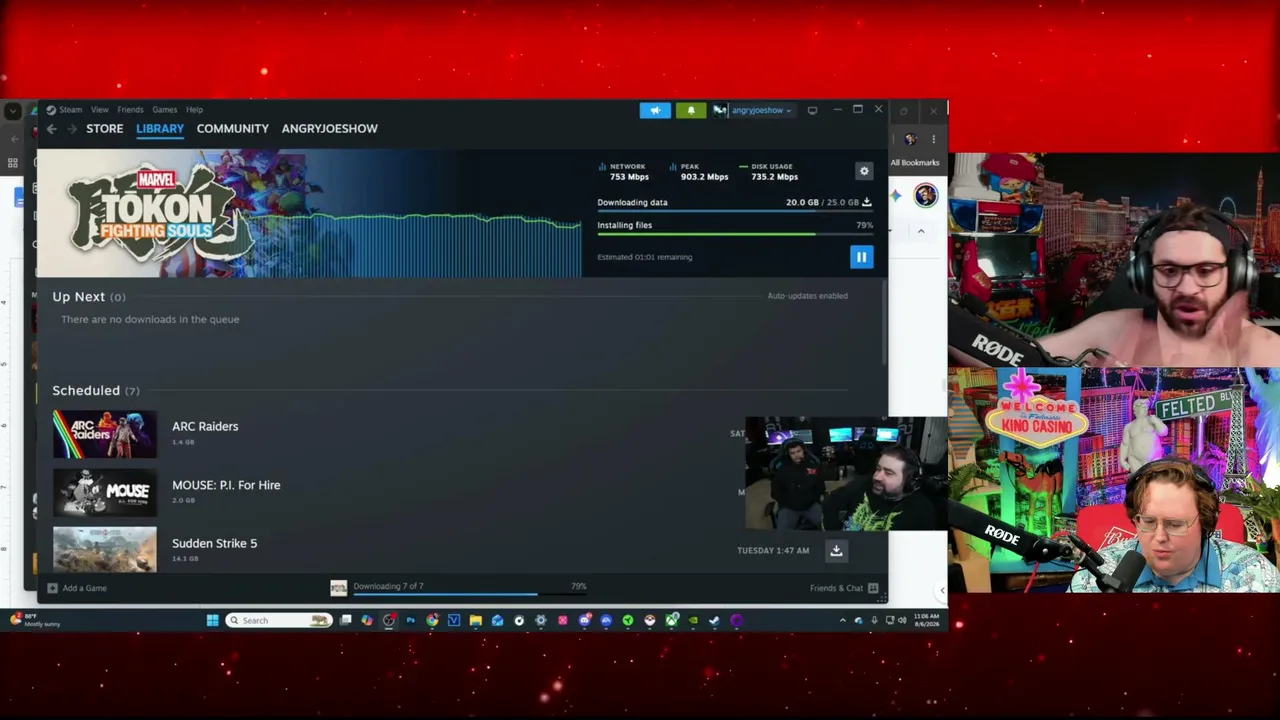Click the taskbar Search box
1280x720 pixels.
[278, 621]
